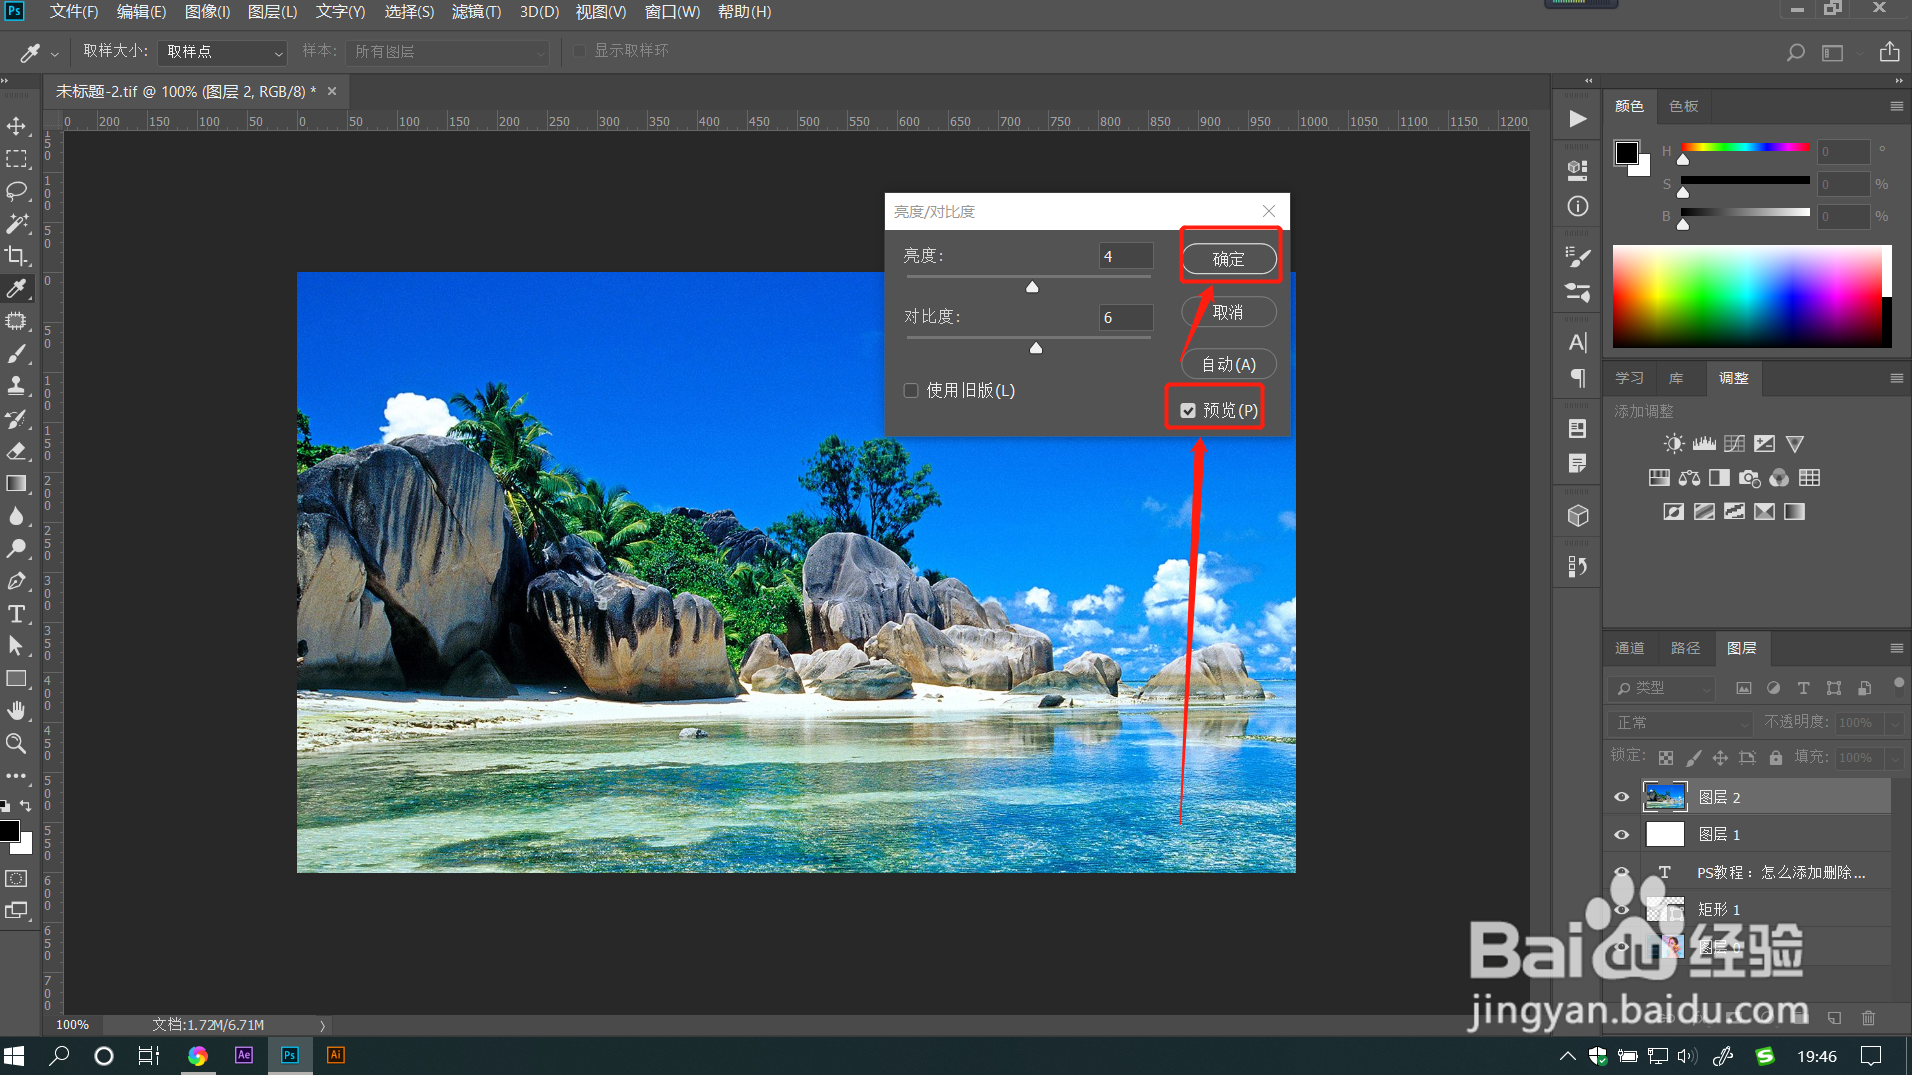The width and height of the screenshot is (1912, 1075).
Task: Open the Paragraph panel icon
Action: tap(1578, 378)
